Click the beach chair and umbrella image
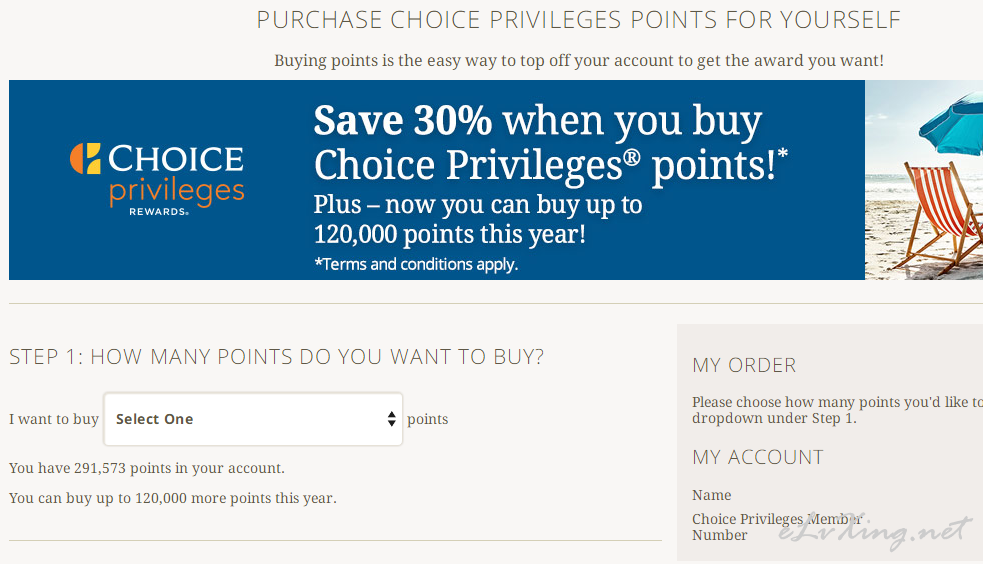The height and width of the screenshot is (564, 983). (924, 180)
